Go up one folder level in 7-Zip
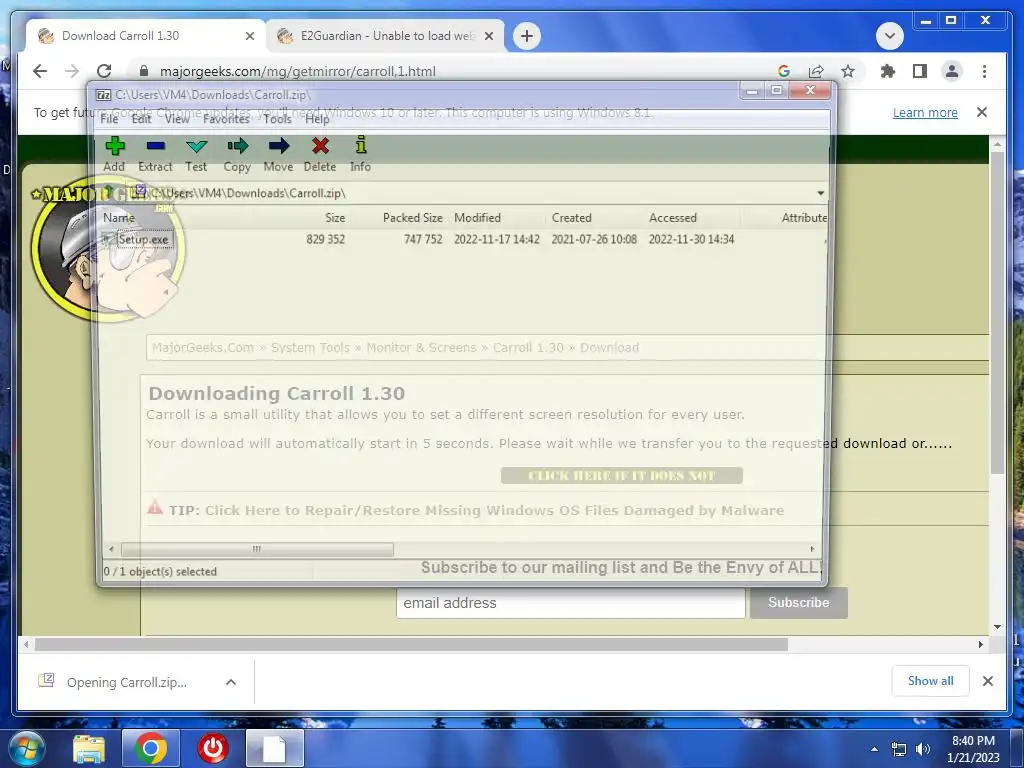The width and height of the screenshot is (1024, 768). pos(109,192)
